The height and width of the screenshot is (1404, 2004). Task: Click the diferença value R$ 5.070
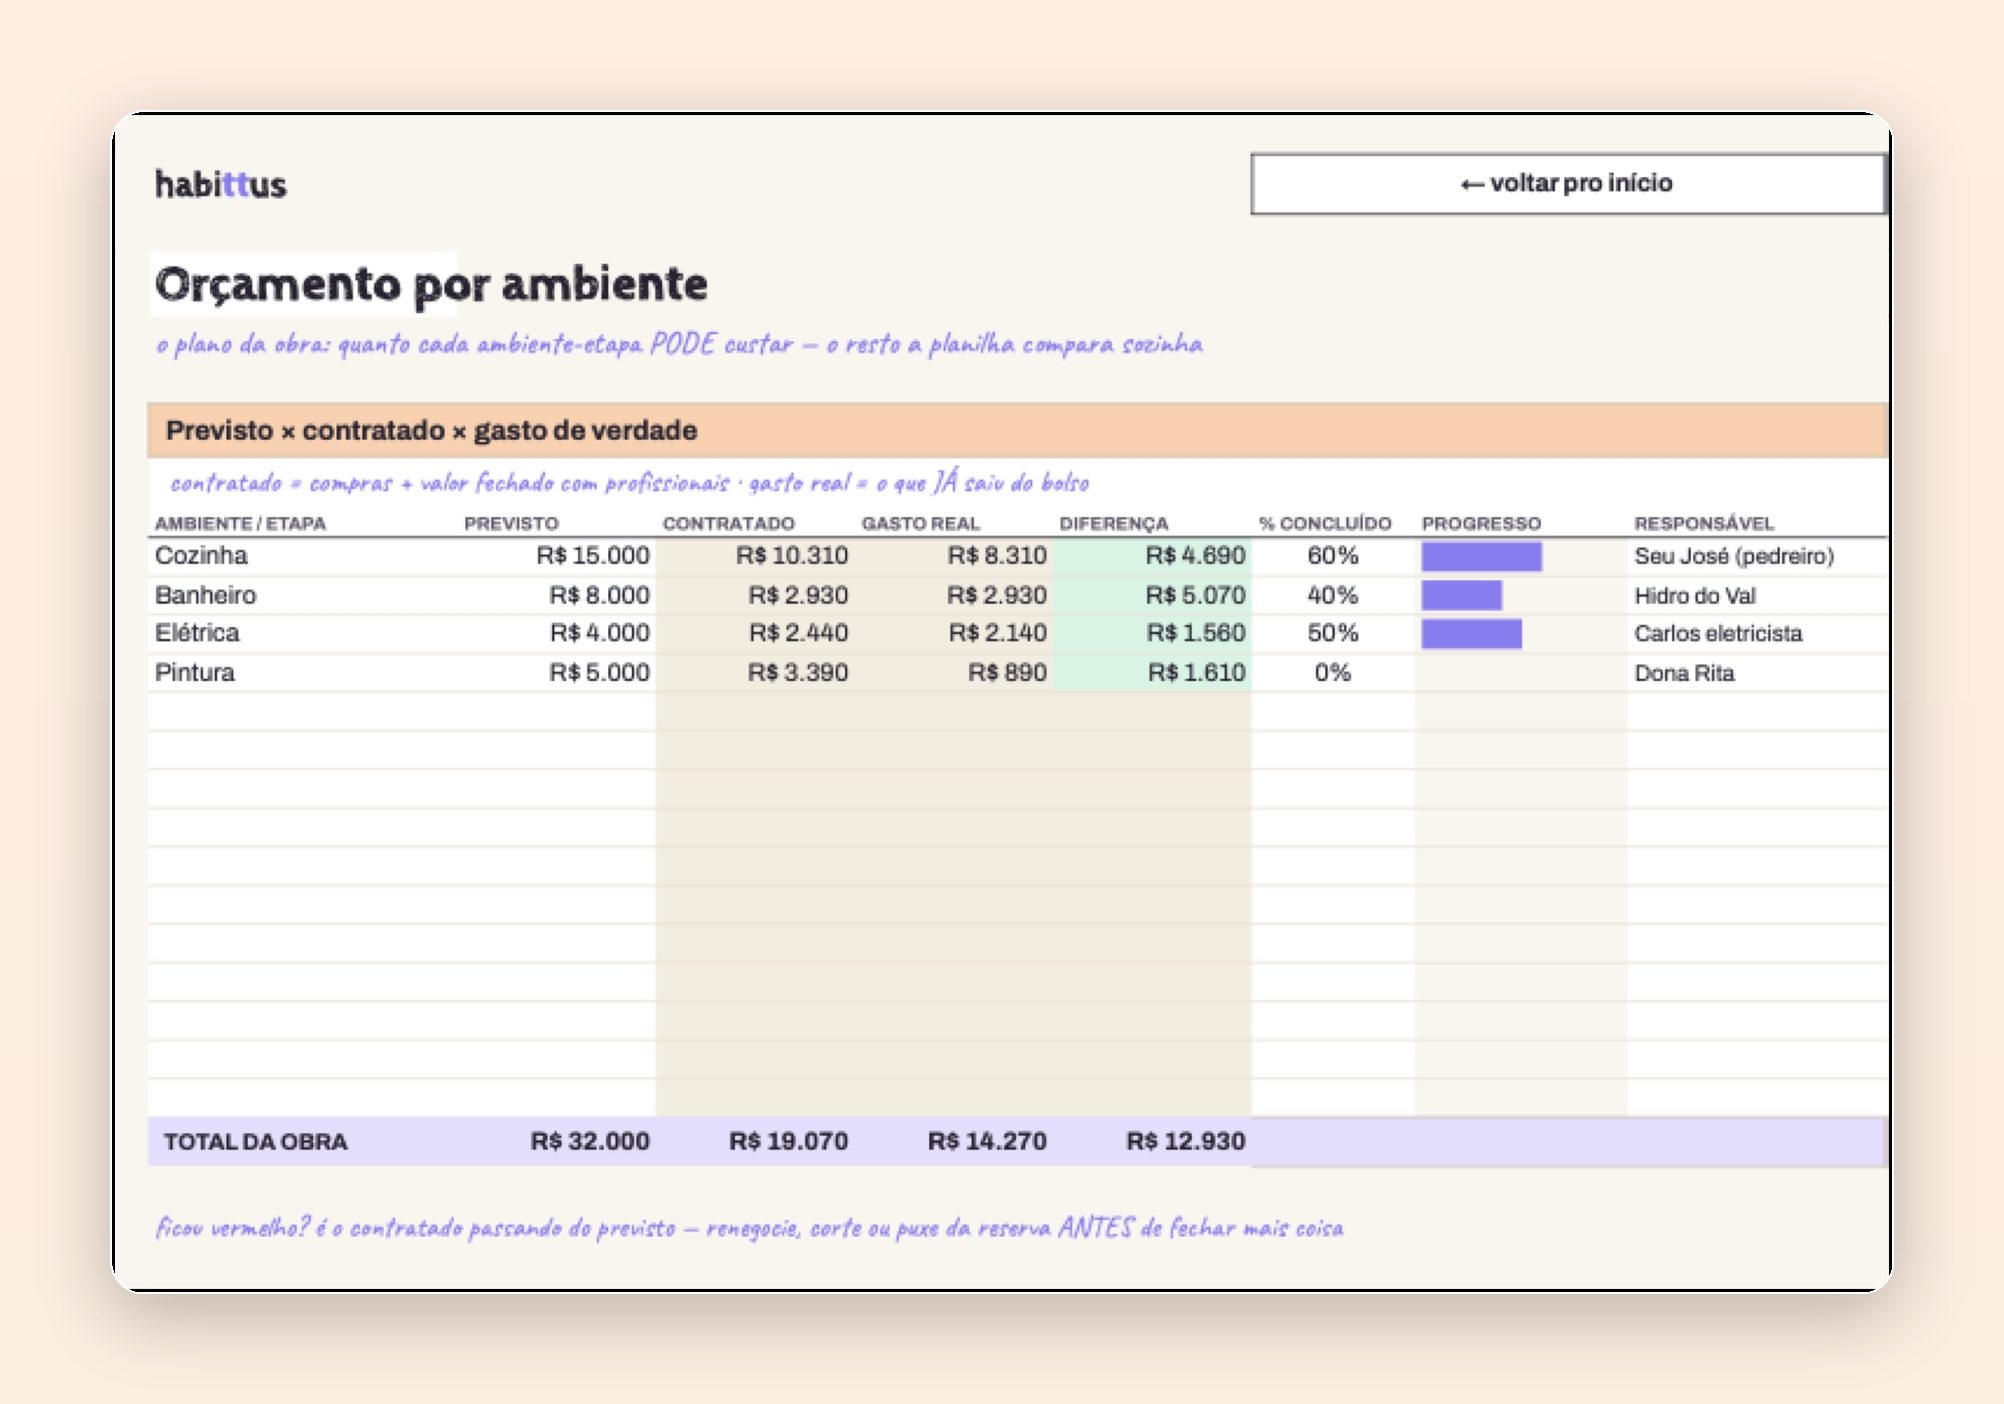(1196, 596)
